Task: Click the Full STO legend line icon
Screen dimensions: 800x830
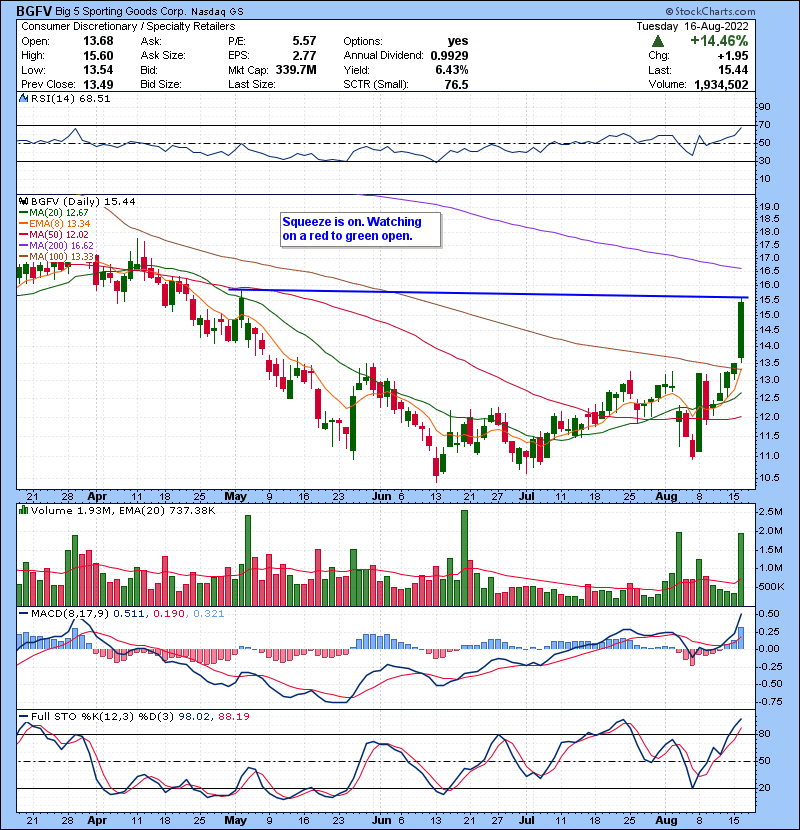Action: pyautogui.click(x=20, y=716)
